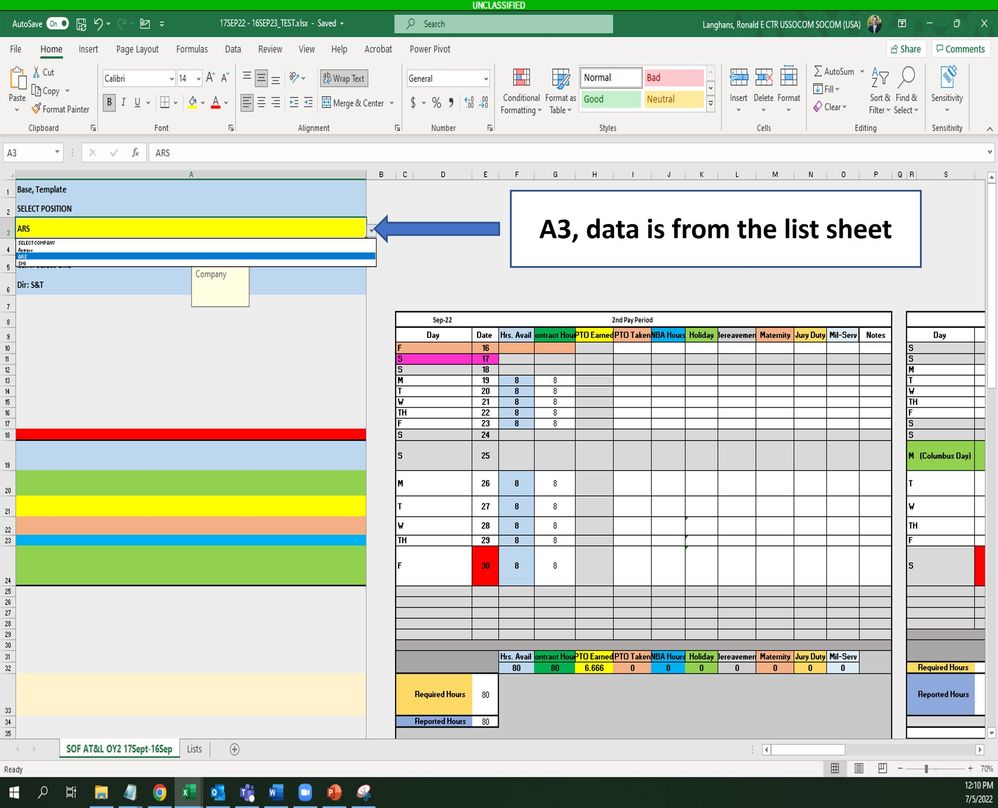
Task: Open the Comments pane
Action: tap(959, 48)
